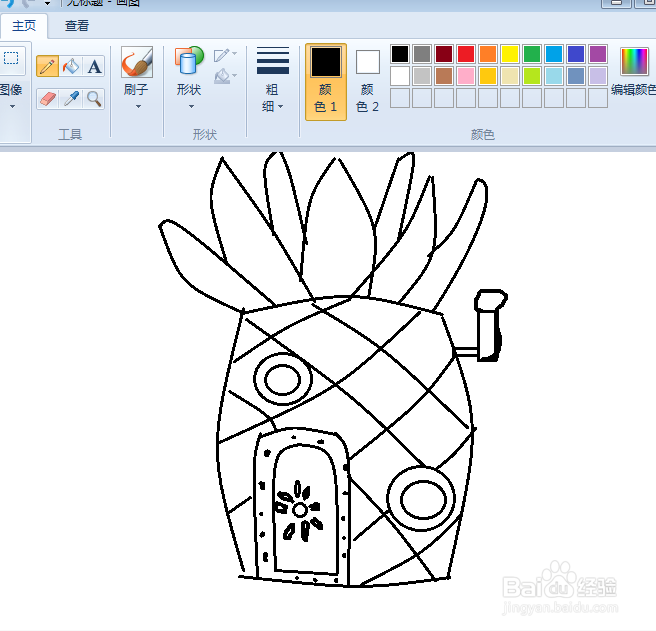The image size is (656, 631).
Task: Pick the brown palette swatch
Action: tap(444, 76)
